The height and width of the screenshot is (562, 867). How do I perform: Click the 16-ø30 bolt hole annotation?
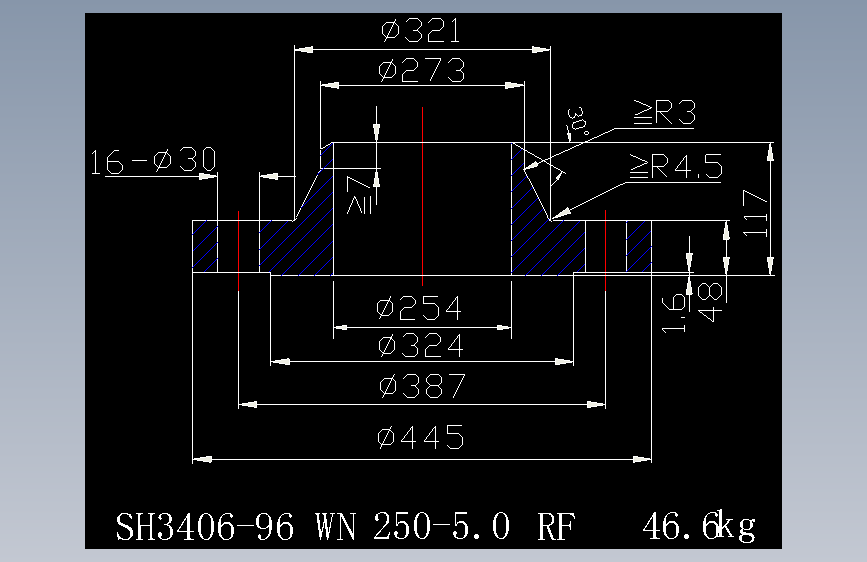point(153,161)
